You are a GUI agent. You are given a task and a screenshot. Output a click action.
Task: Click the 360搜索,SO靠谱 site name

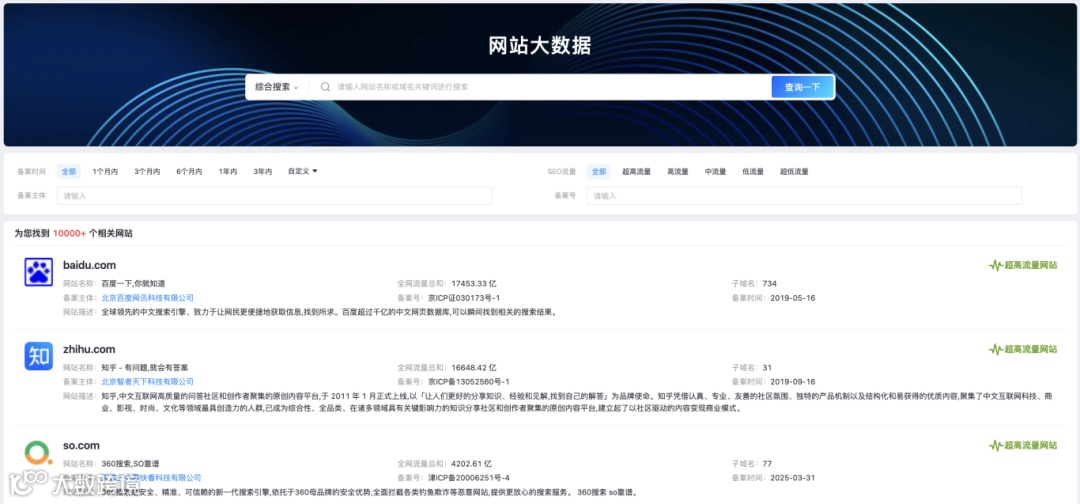pos(130,463)
